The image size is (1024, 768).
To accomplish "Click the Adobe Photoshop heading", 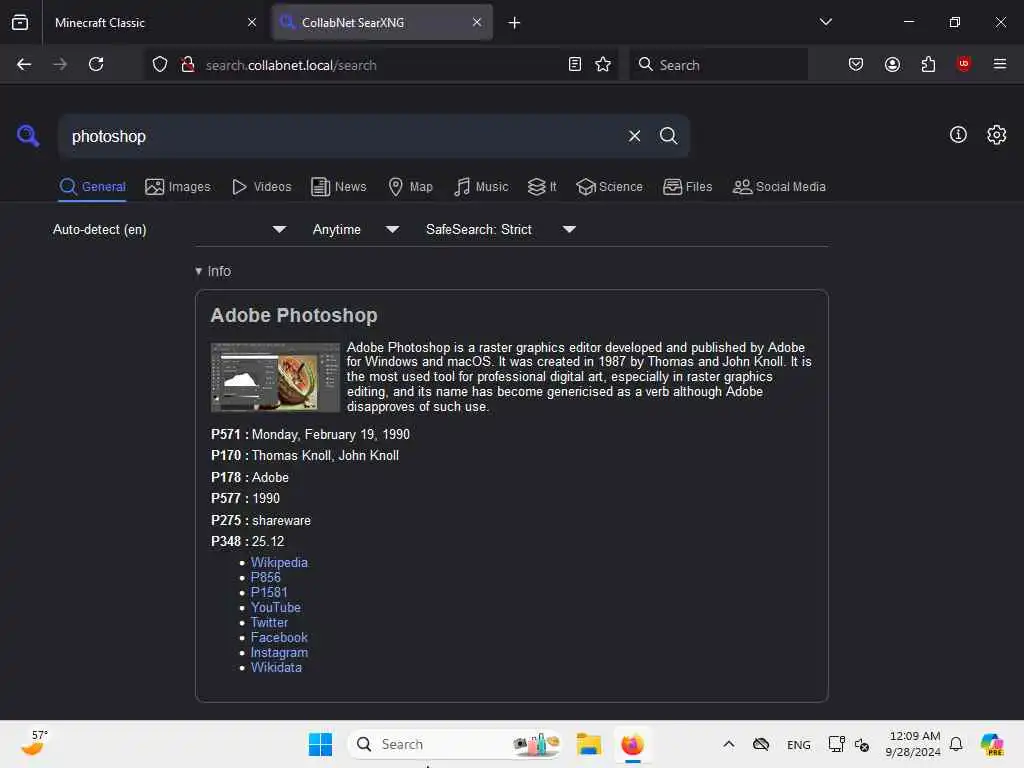I will click(x=294, y=315).
